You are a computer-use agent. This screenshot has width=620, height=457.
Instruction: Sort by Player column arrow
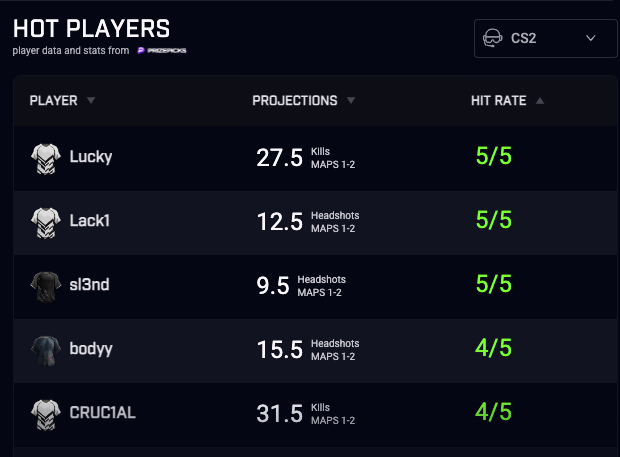[91, 100]
